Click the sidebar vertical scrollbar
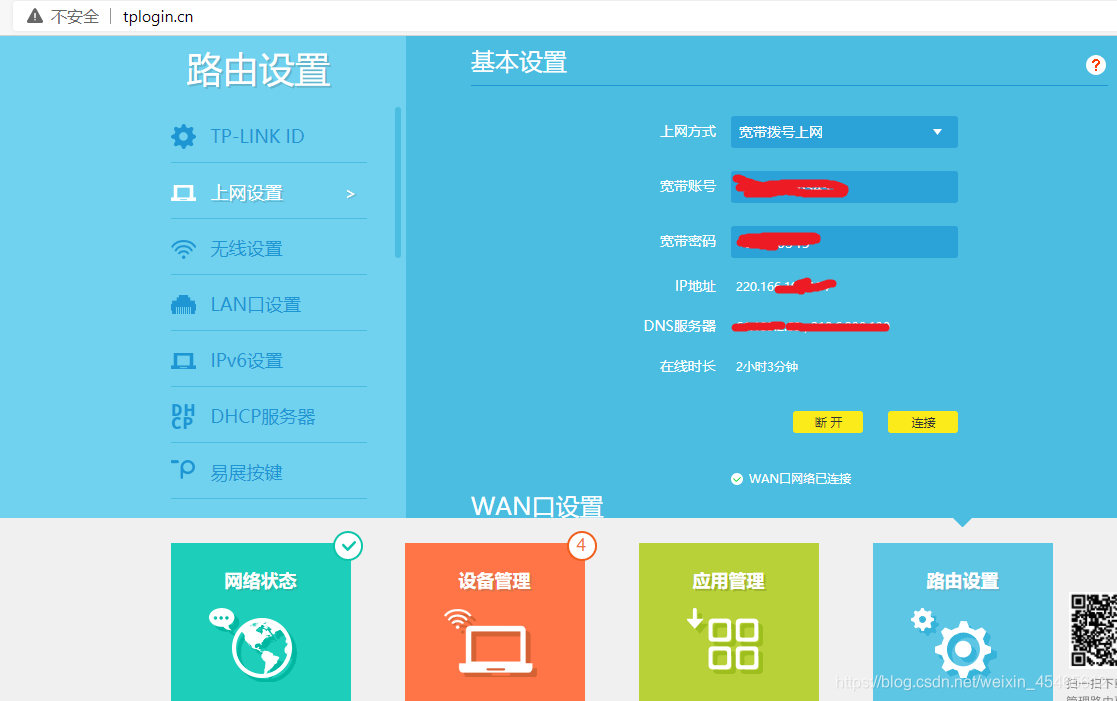This screenshot has height=701, width=1117. pyautogui.click(x=398, y=182)
